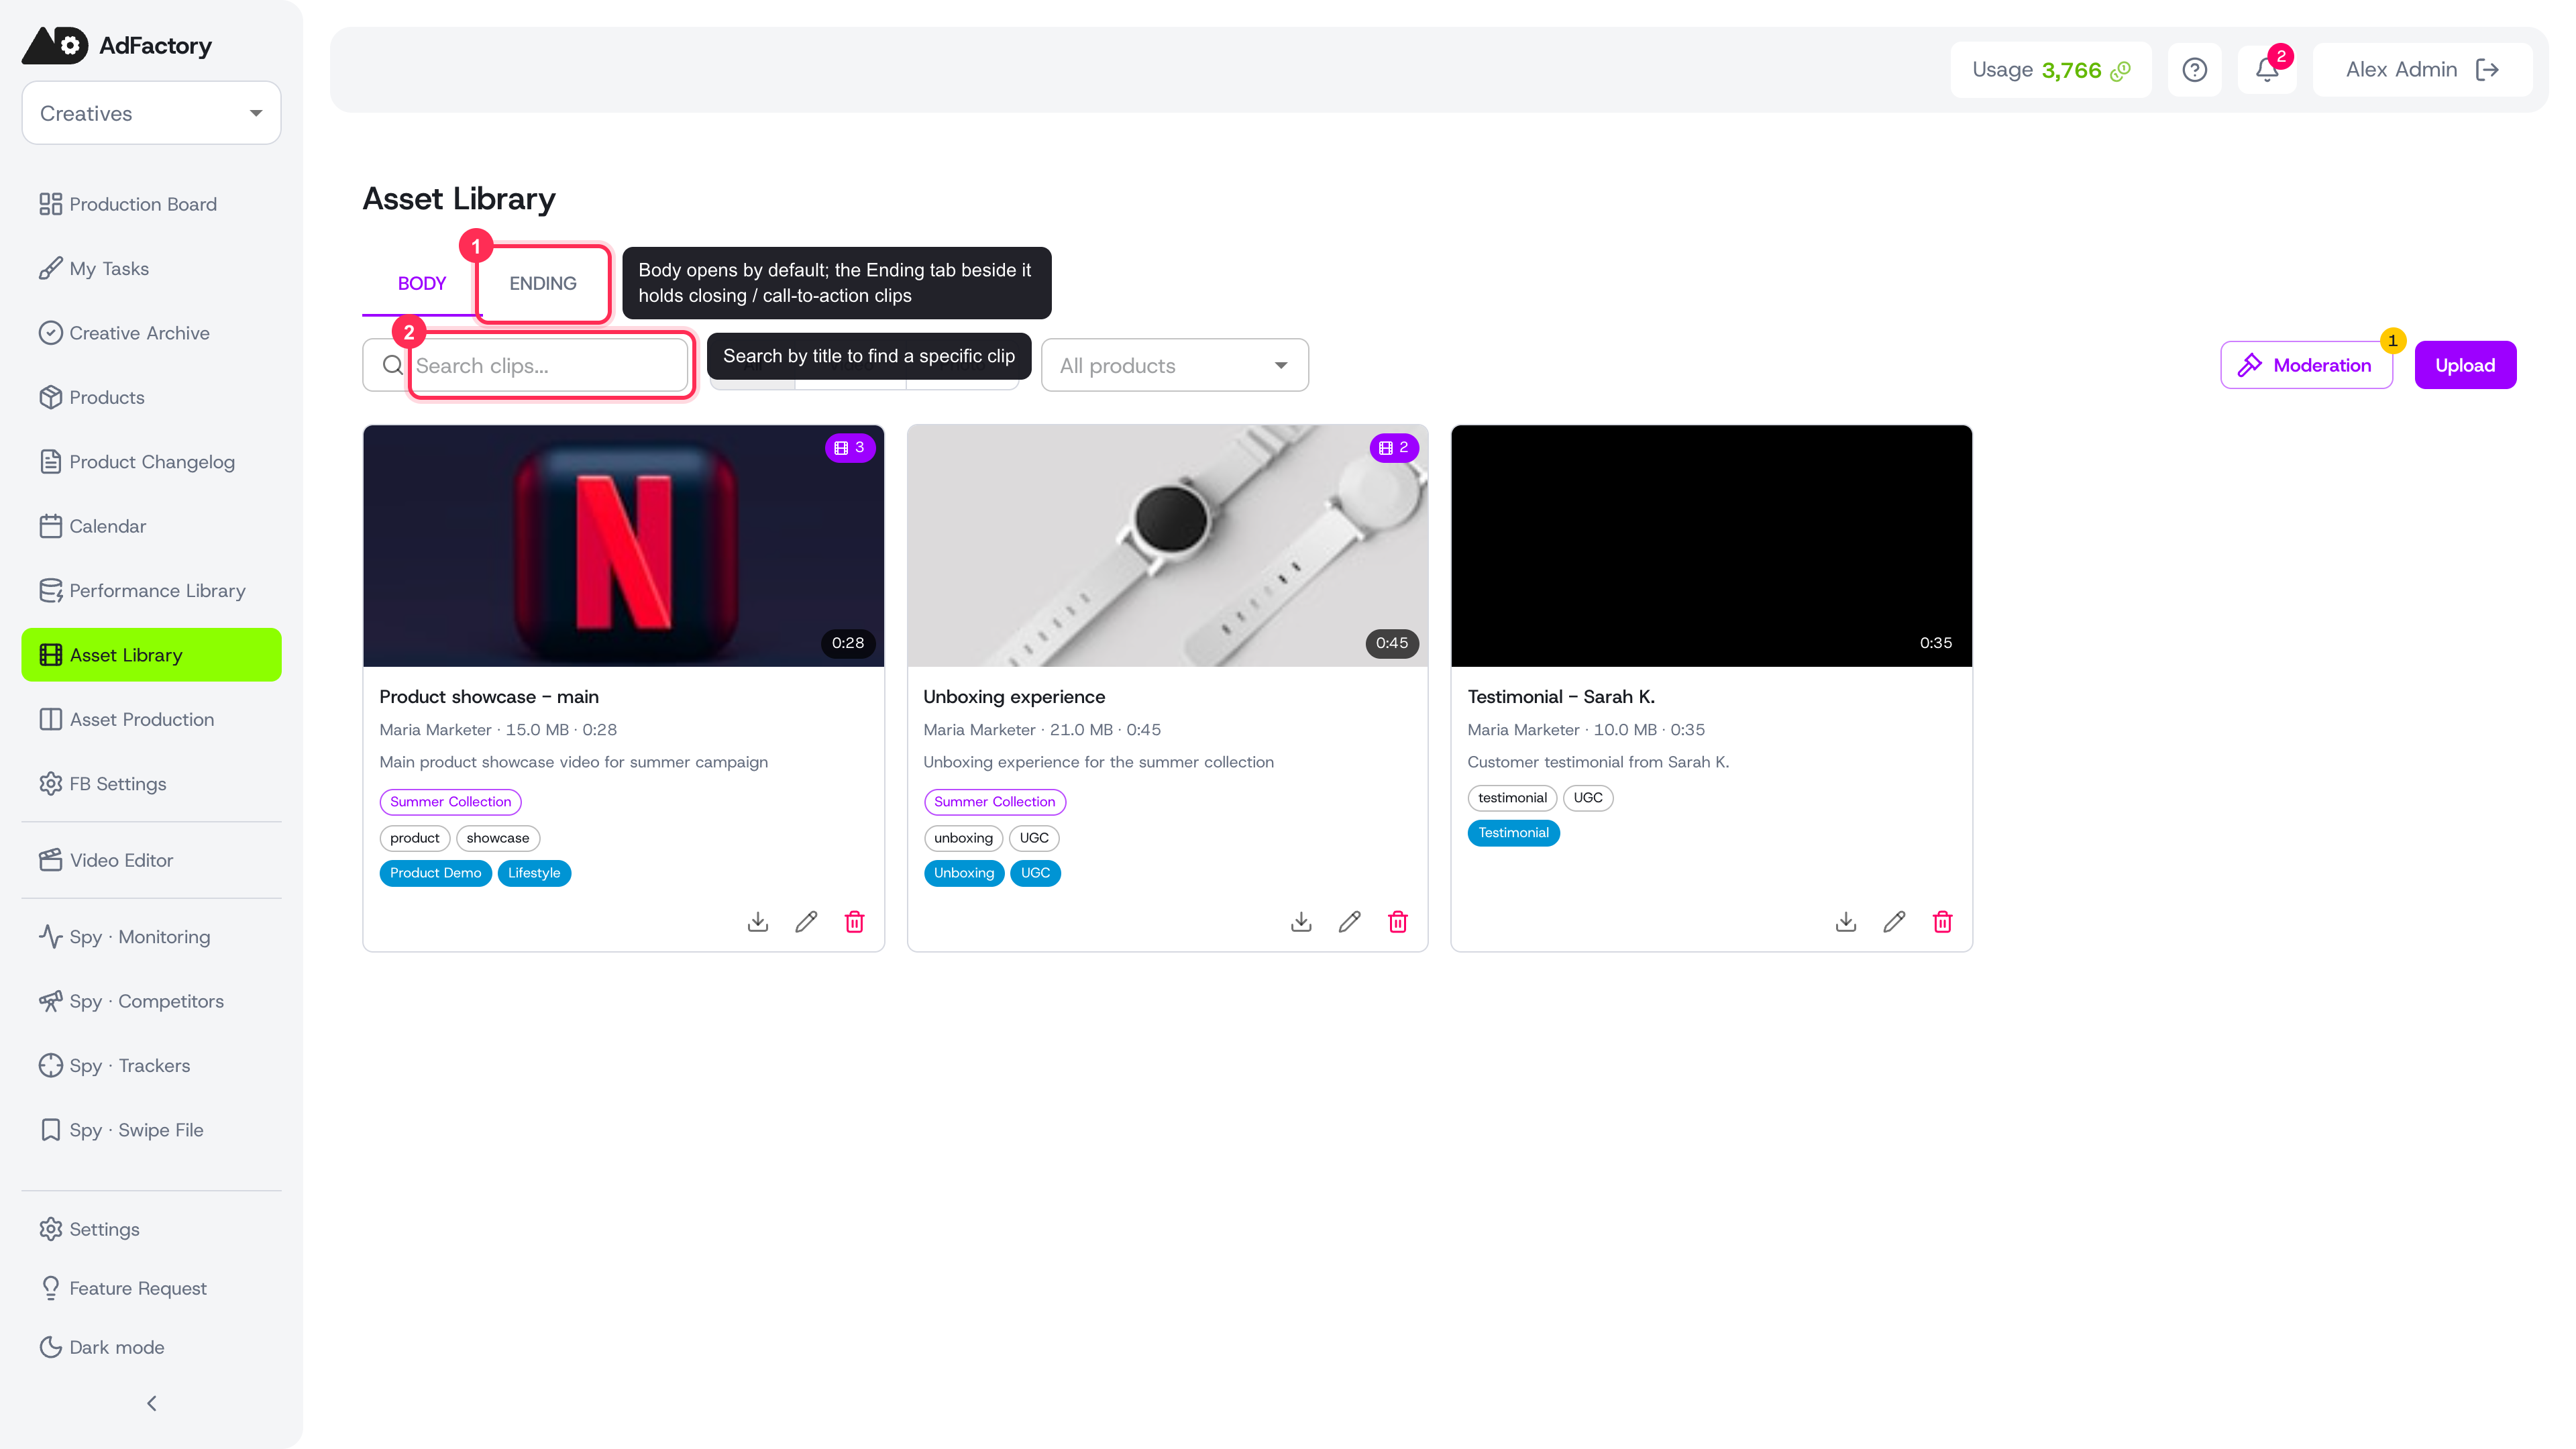Expand the All products filter dropdown
The image size is (2576, 1449).
click(x=1174, y=365)
